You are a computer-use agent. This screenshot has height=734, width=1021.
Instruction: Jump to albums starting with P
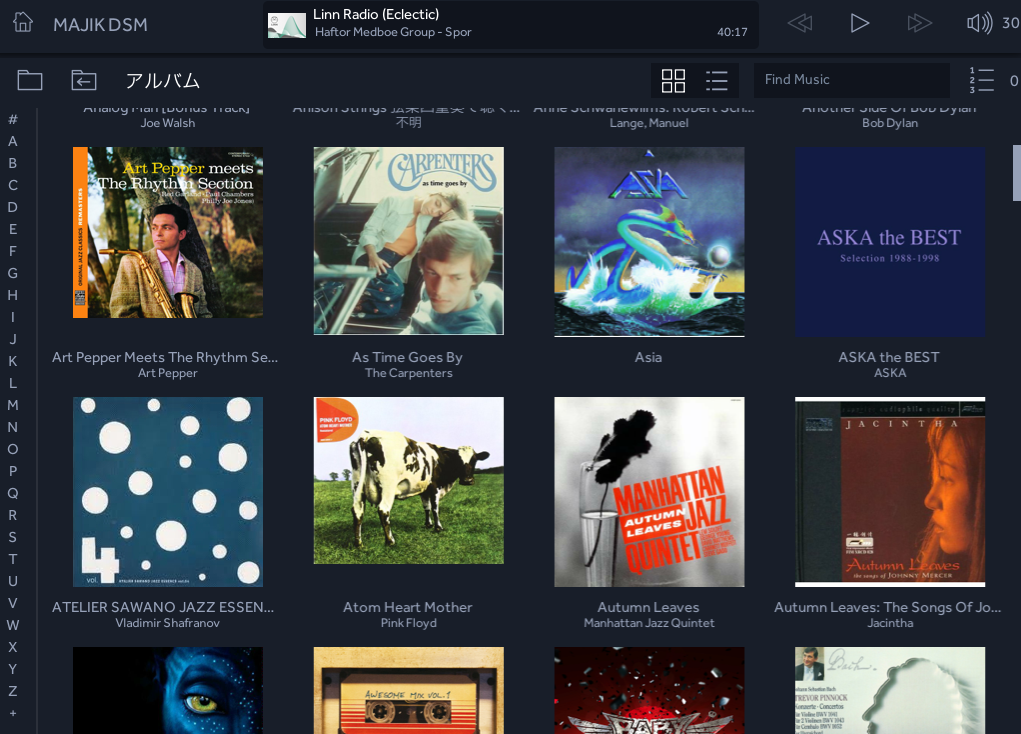point(13,471)
